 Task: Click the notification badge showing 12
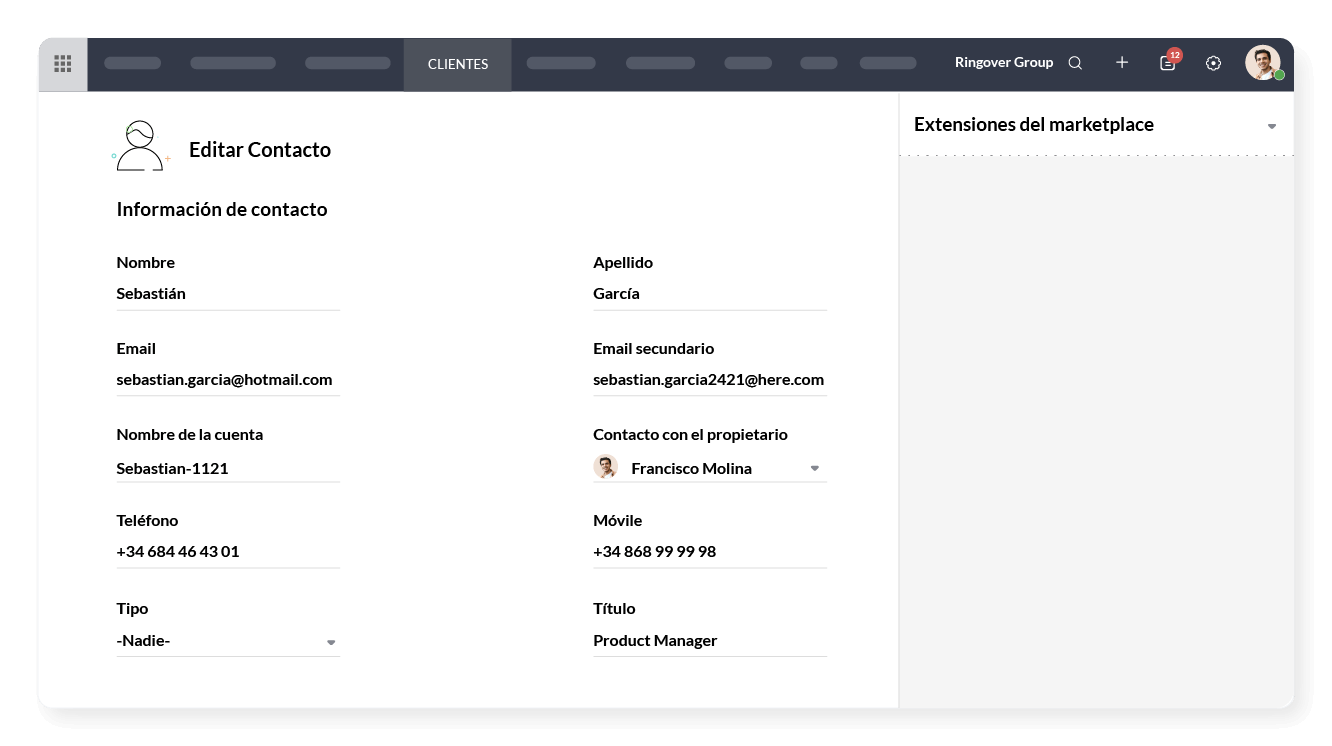click(x=1176, y=53)
